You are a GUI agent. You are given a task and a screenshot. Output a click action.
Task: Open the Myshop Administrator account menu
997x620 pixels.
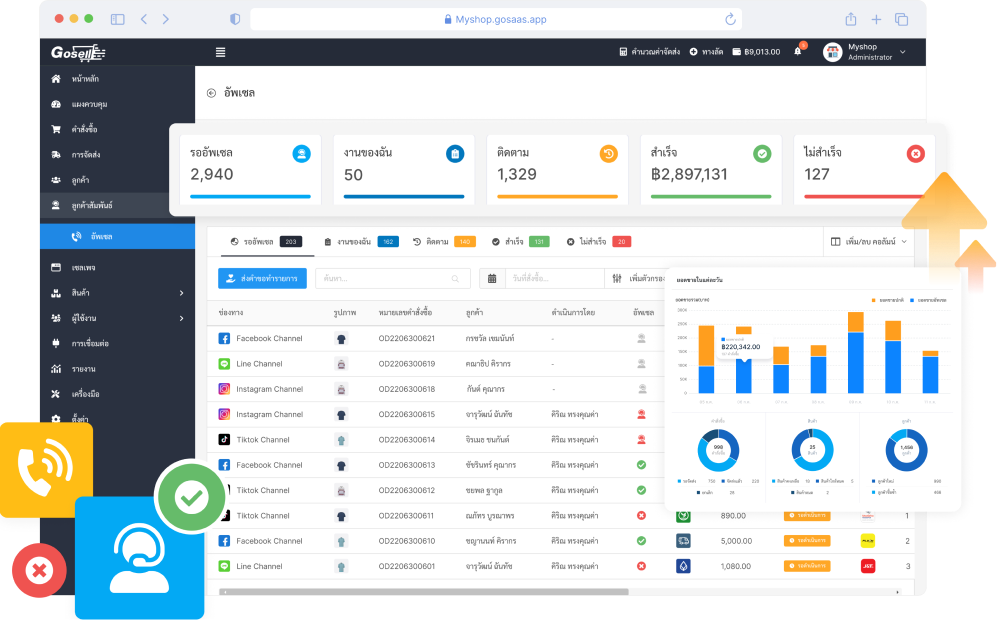tap(865, 52)
